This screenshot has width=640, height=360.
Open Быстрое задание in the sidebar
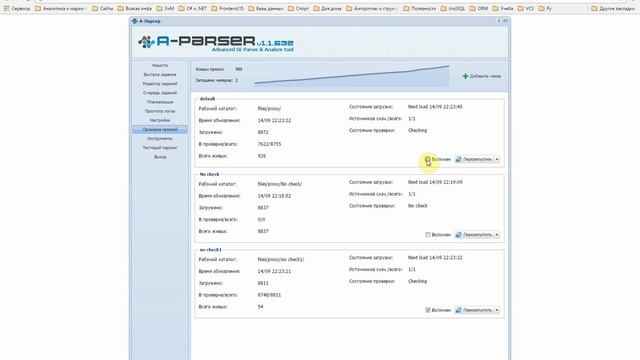click(x=160, y=75)
